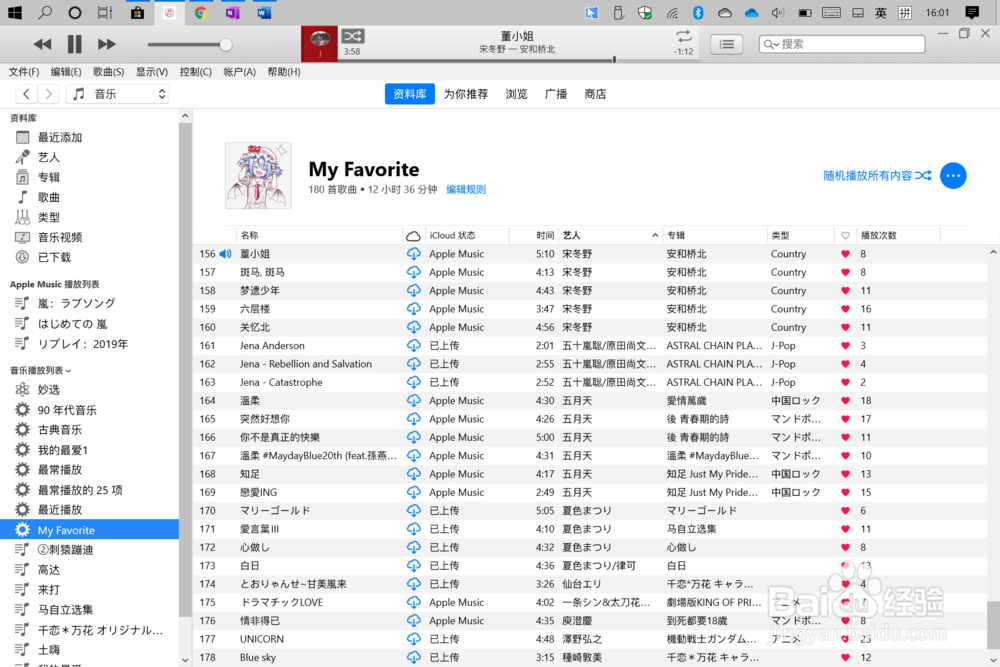Sort by the 艺人 column header
Screen dimensions: 1000x667
pos(610,235)
